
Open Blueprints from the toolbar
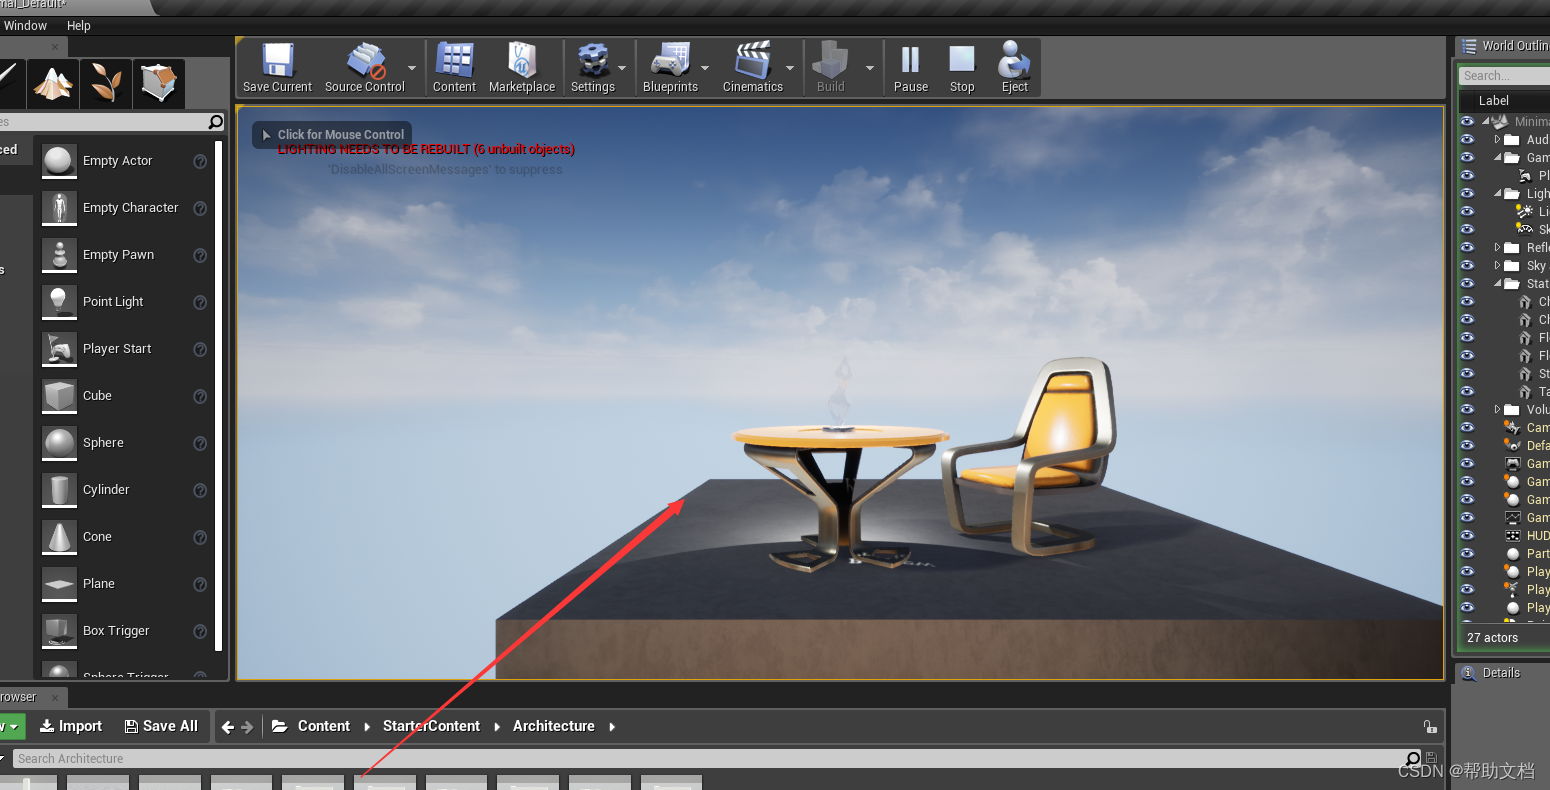(x=670, y=68)
